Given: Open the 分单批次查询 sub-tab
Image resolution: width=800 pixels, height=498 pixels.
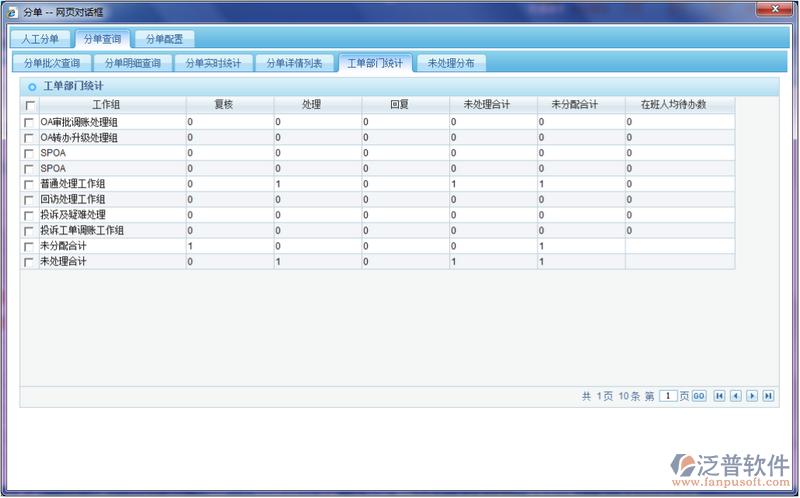Looking at the screenshot, I should (x=52, y=63).
